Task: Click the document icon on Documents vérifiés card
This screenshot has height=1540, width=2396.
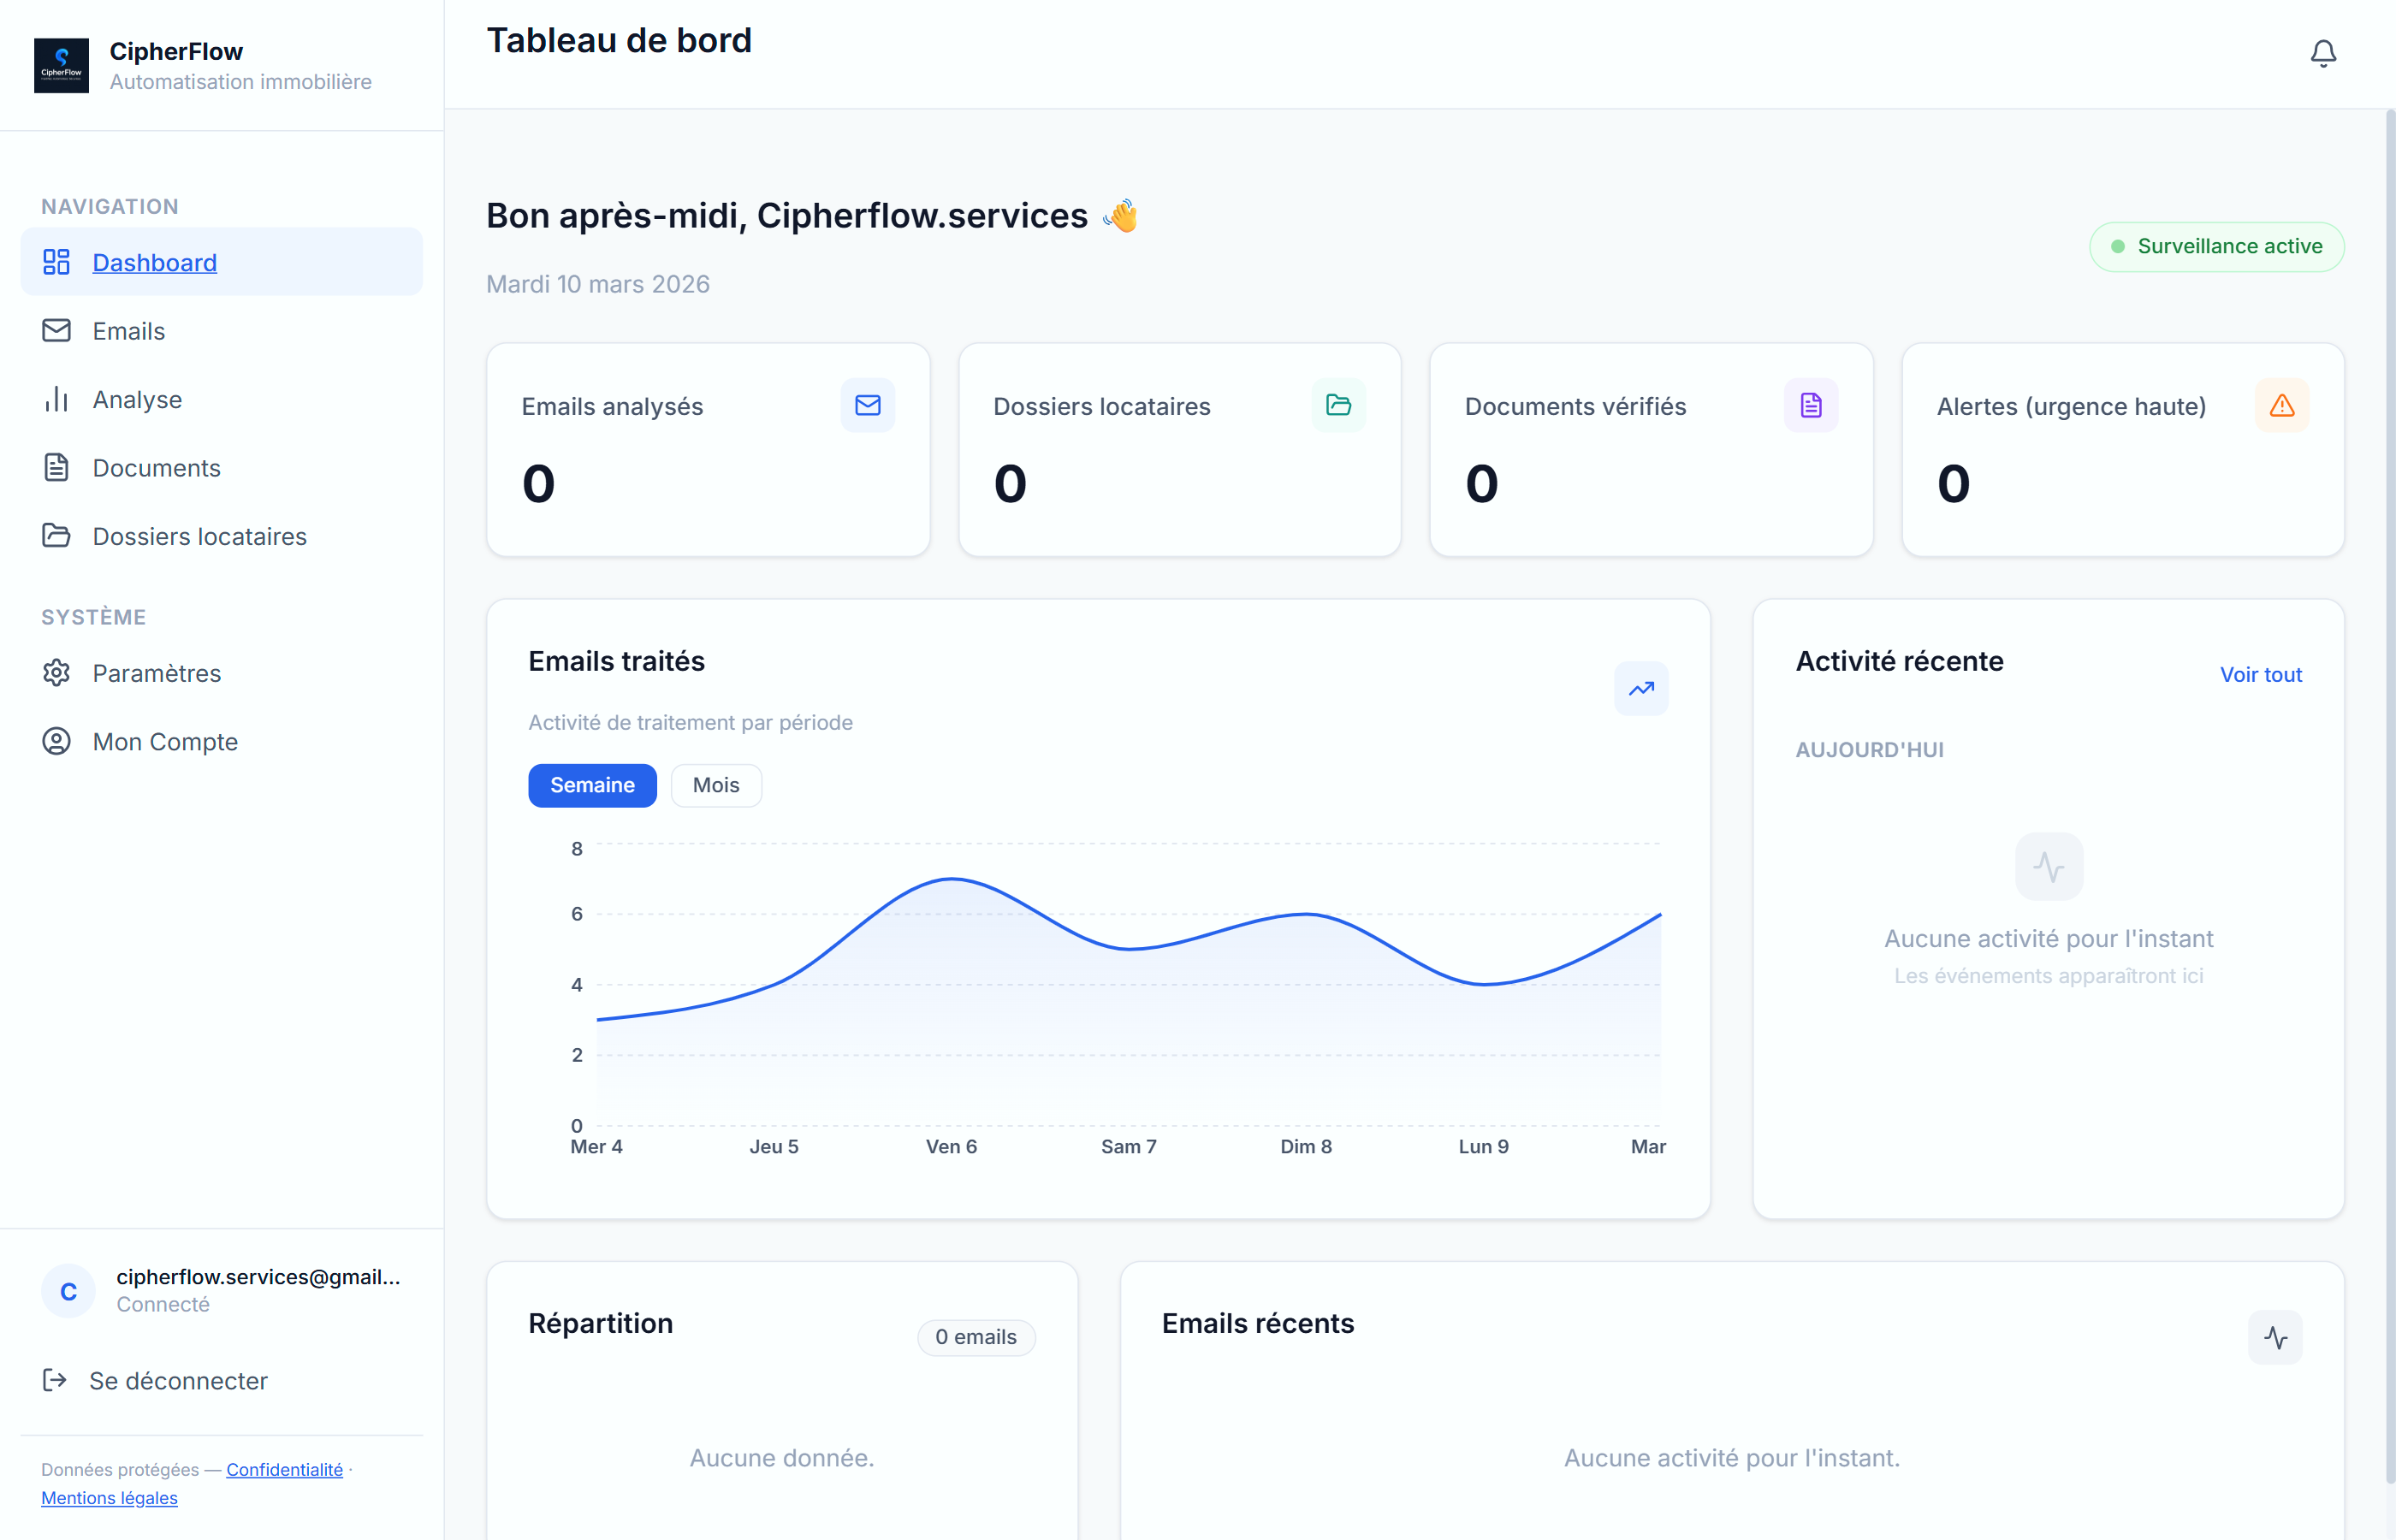Action: [x=1810, y=405]
